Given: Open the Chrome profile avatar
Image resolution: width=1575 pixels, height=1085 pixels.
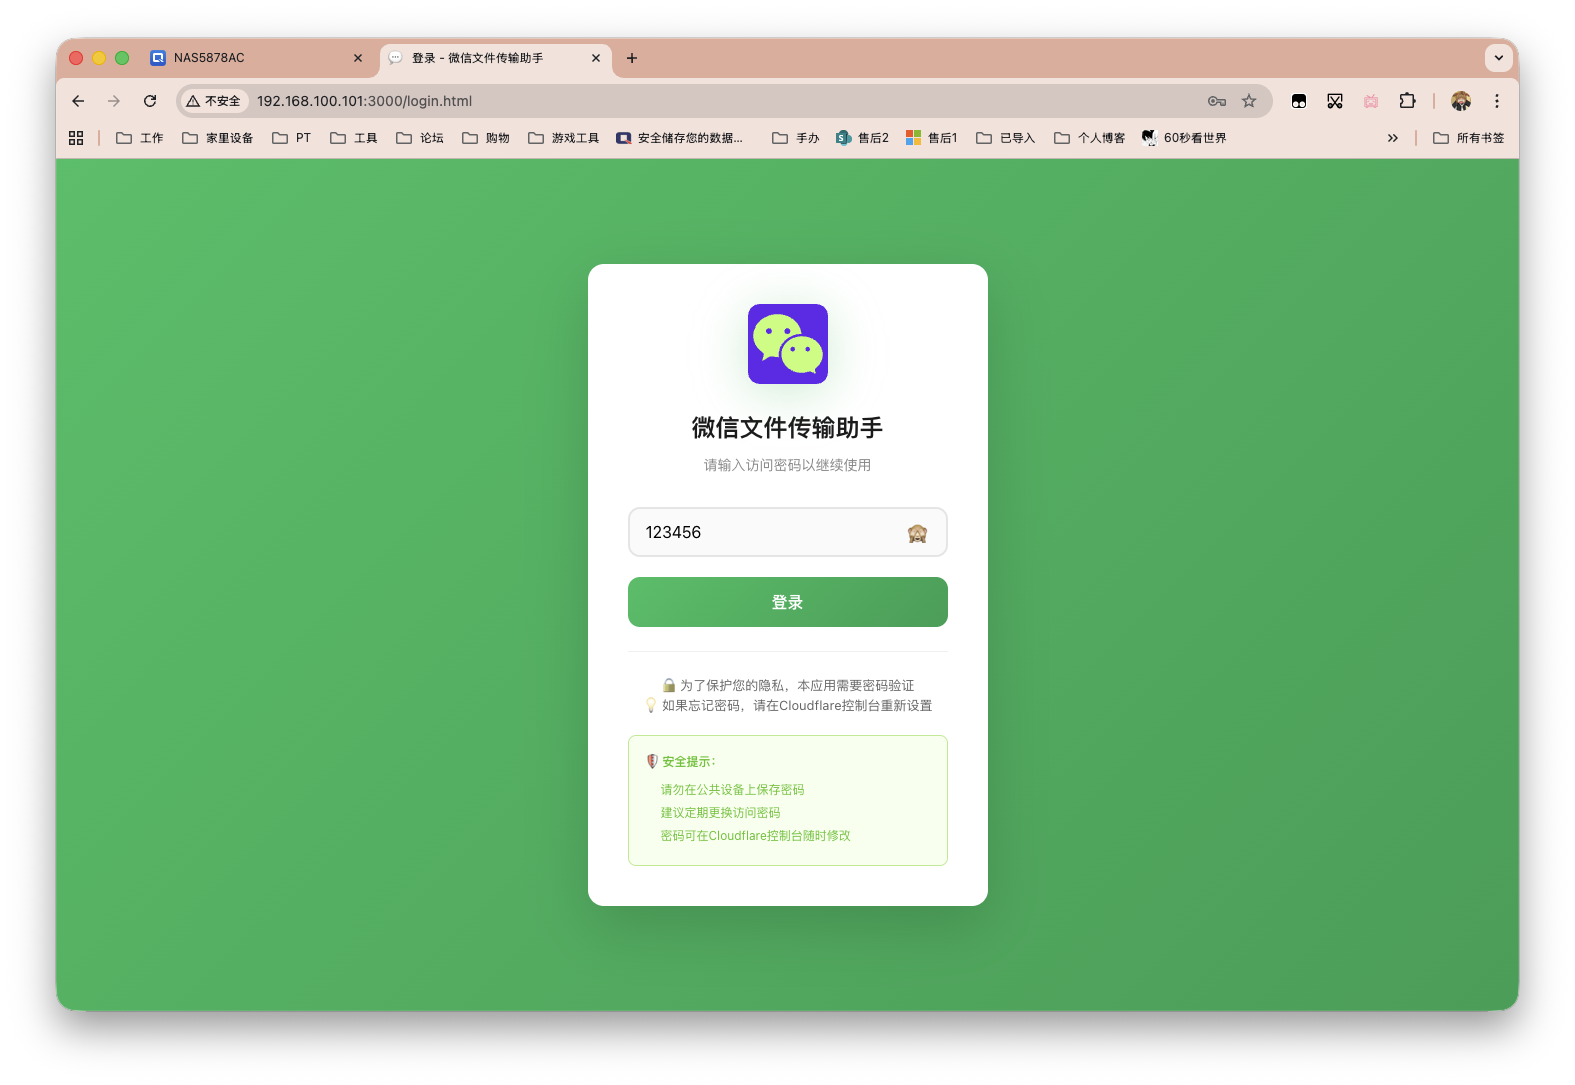Looking at the screenshot, I should coord(1461,101).
